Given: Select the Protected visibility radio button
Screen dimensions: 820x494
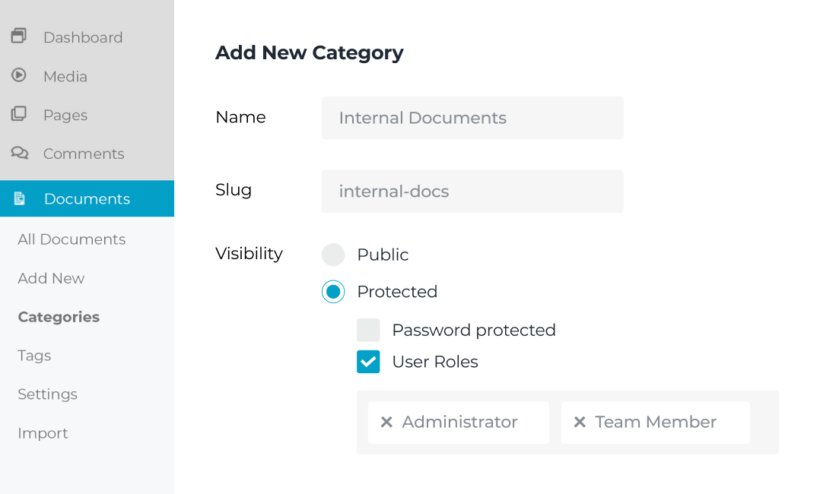Looking at the screenshot, I should [333, 292].
